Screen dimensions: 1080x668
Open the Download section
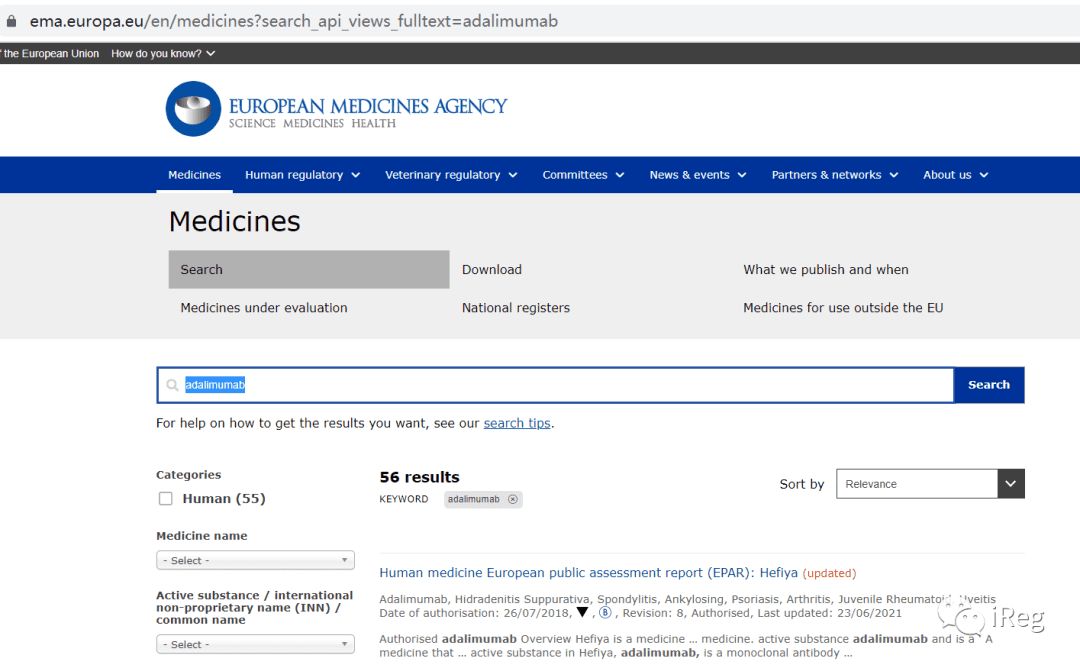492,270
